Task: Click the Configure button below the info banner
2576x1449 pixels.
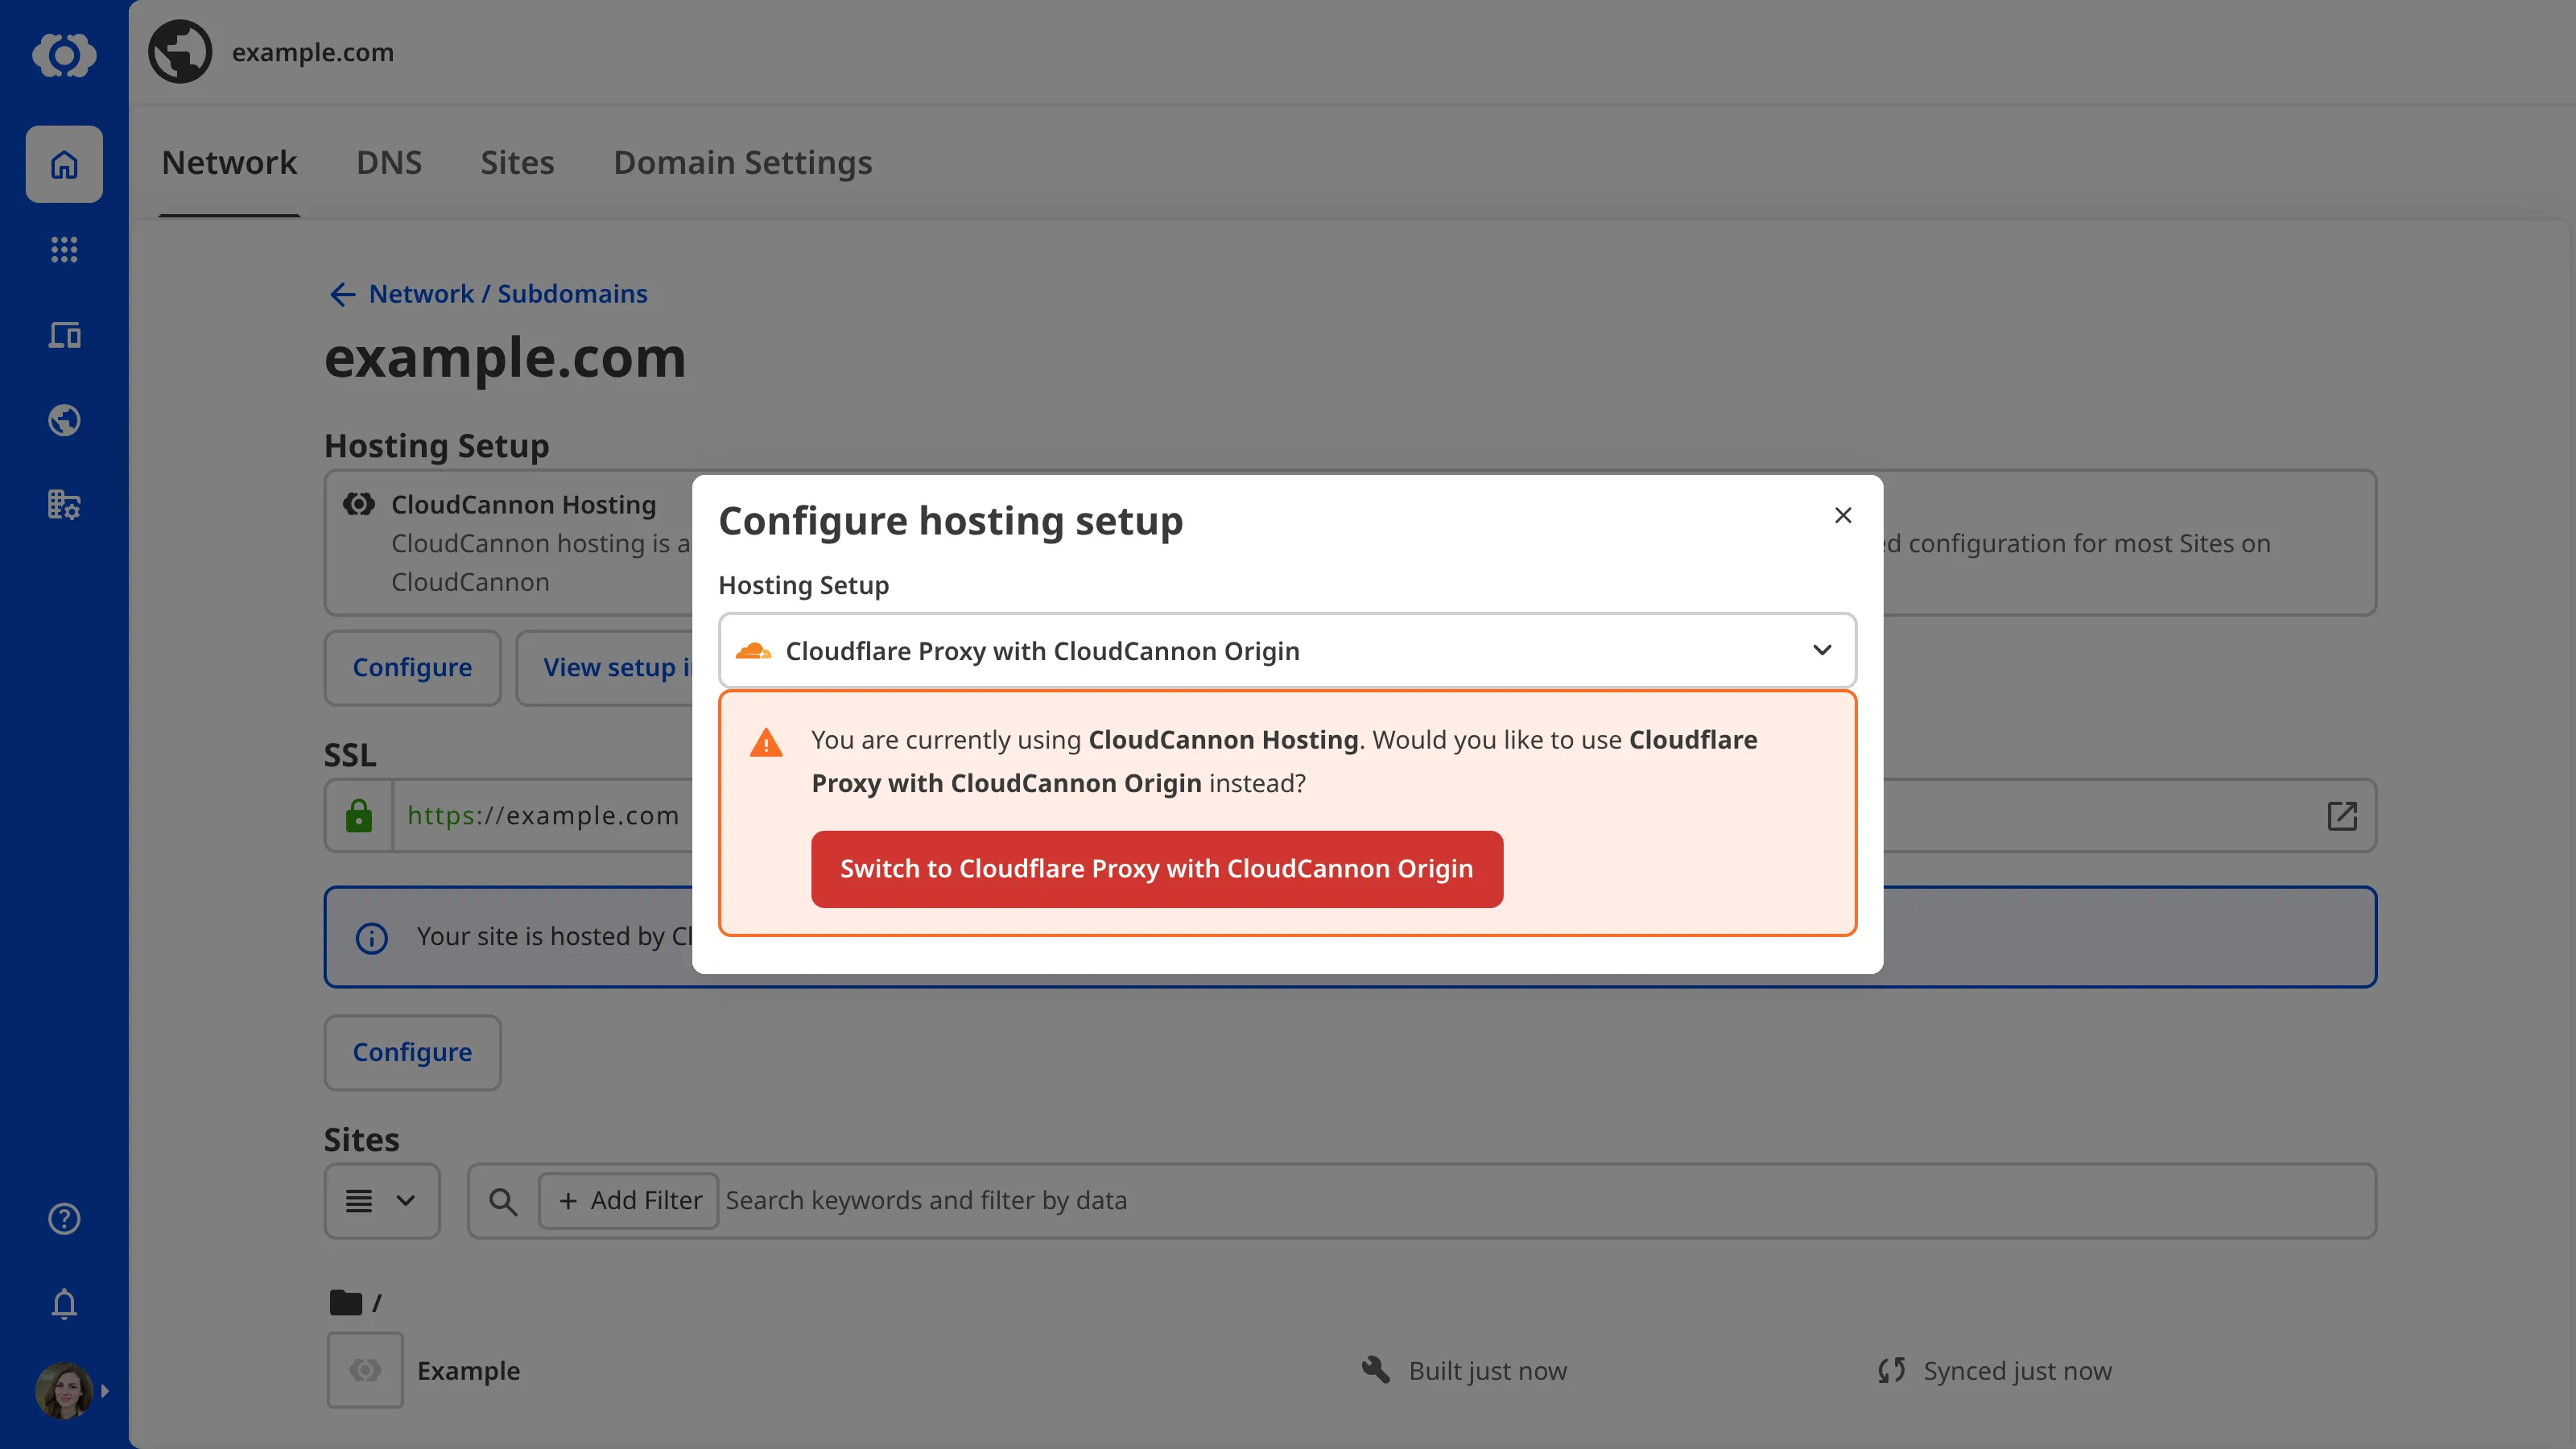Action: pyautogui.click(x=412, y=1053)
